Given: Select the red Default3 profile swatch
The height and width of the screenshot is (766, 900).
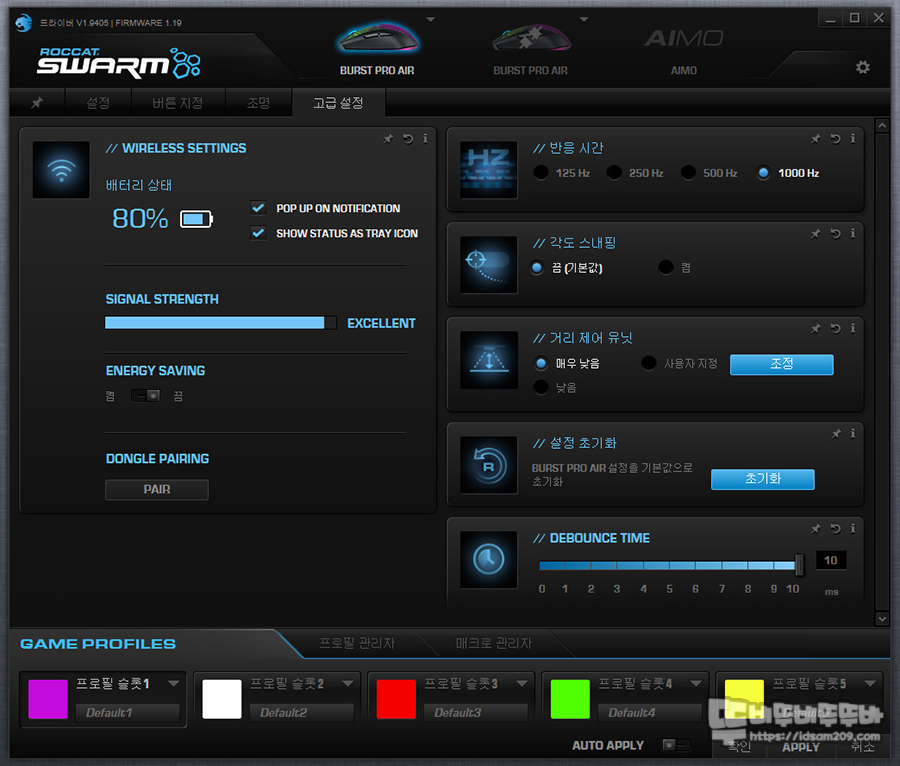Looking at the screenshot, I should [396, 699].
